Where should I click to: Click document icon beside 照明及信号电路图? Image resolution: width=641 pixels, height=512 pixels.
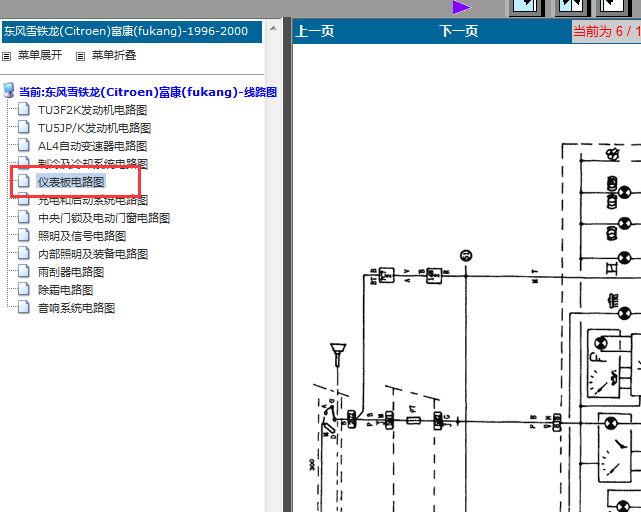[x=24, y=235]
